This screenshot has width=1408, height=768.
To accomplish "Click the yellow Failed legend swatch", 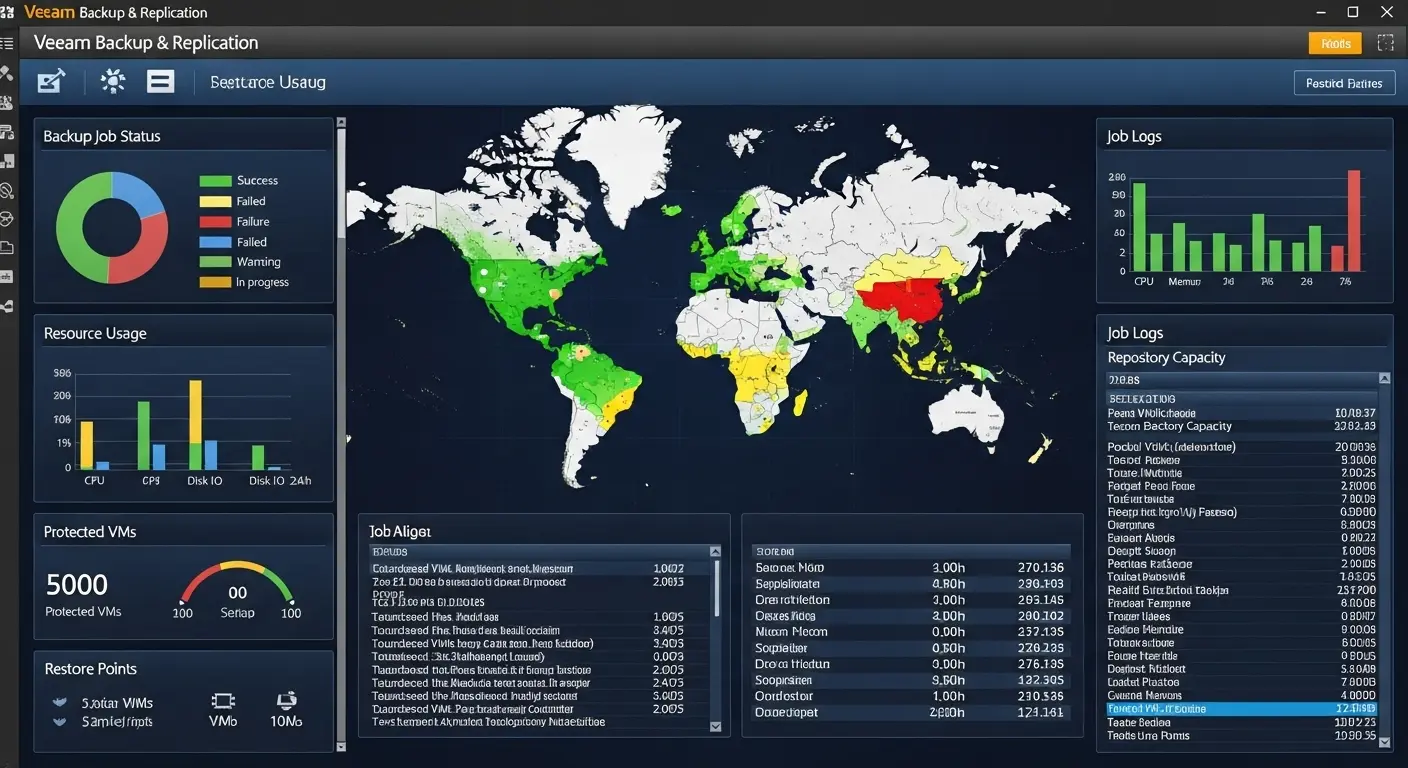I will point(215,201).
